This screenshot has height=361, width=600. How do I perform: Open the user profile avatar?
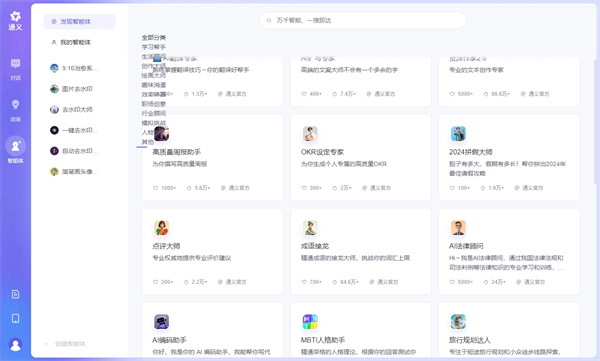point(15,345)
